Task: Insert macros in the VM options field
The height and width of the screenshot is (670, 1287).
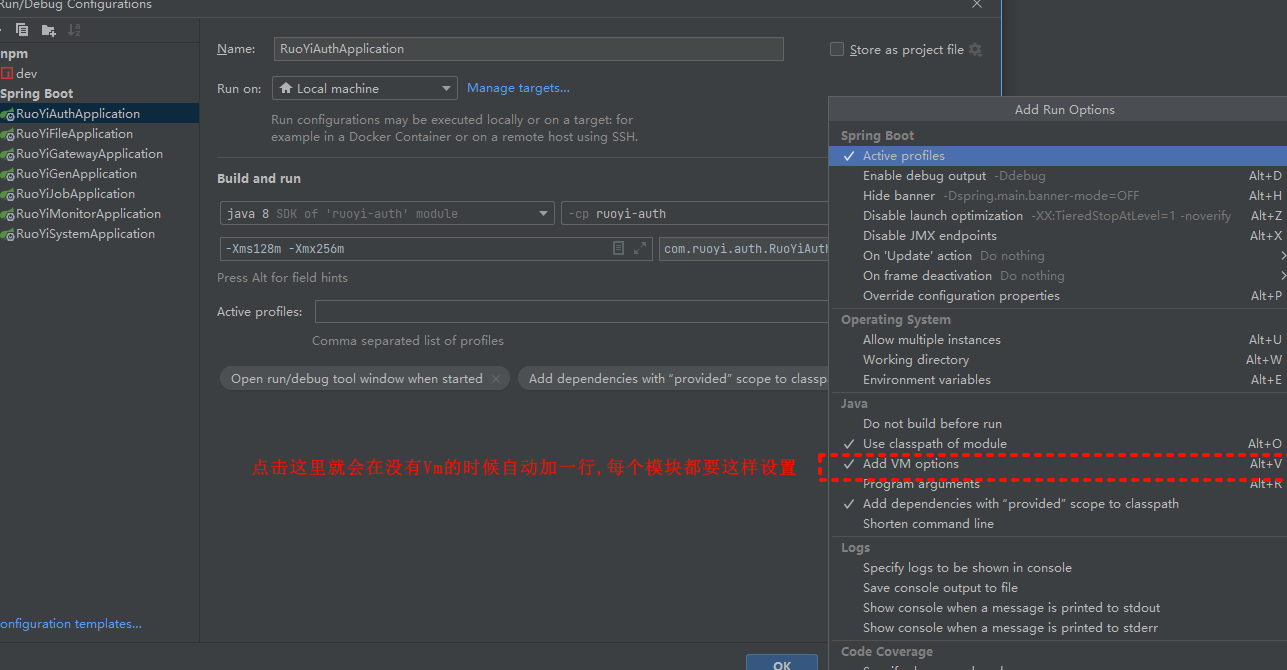Action: point(619,248)
